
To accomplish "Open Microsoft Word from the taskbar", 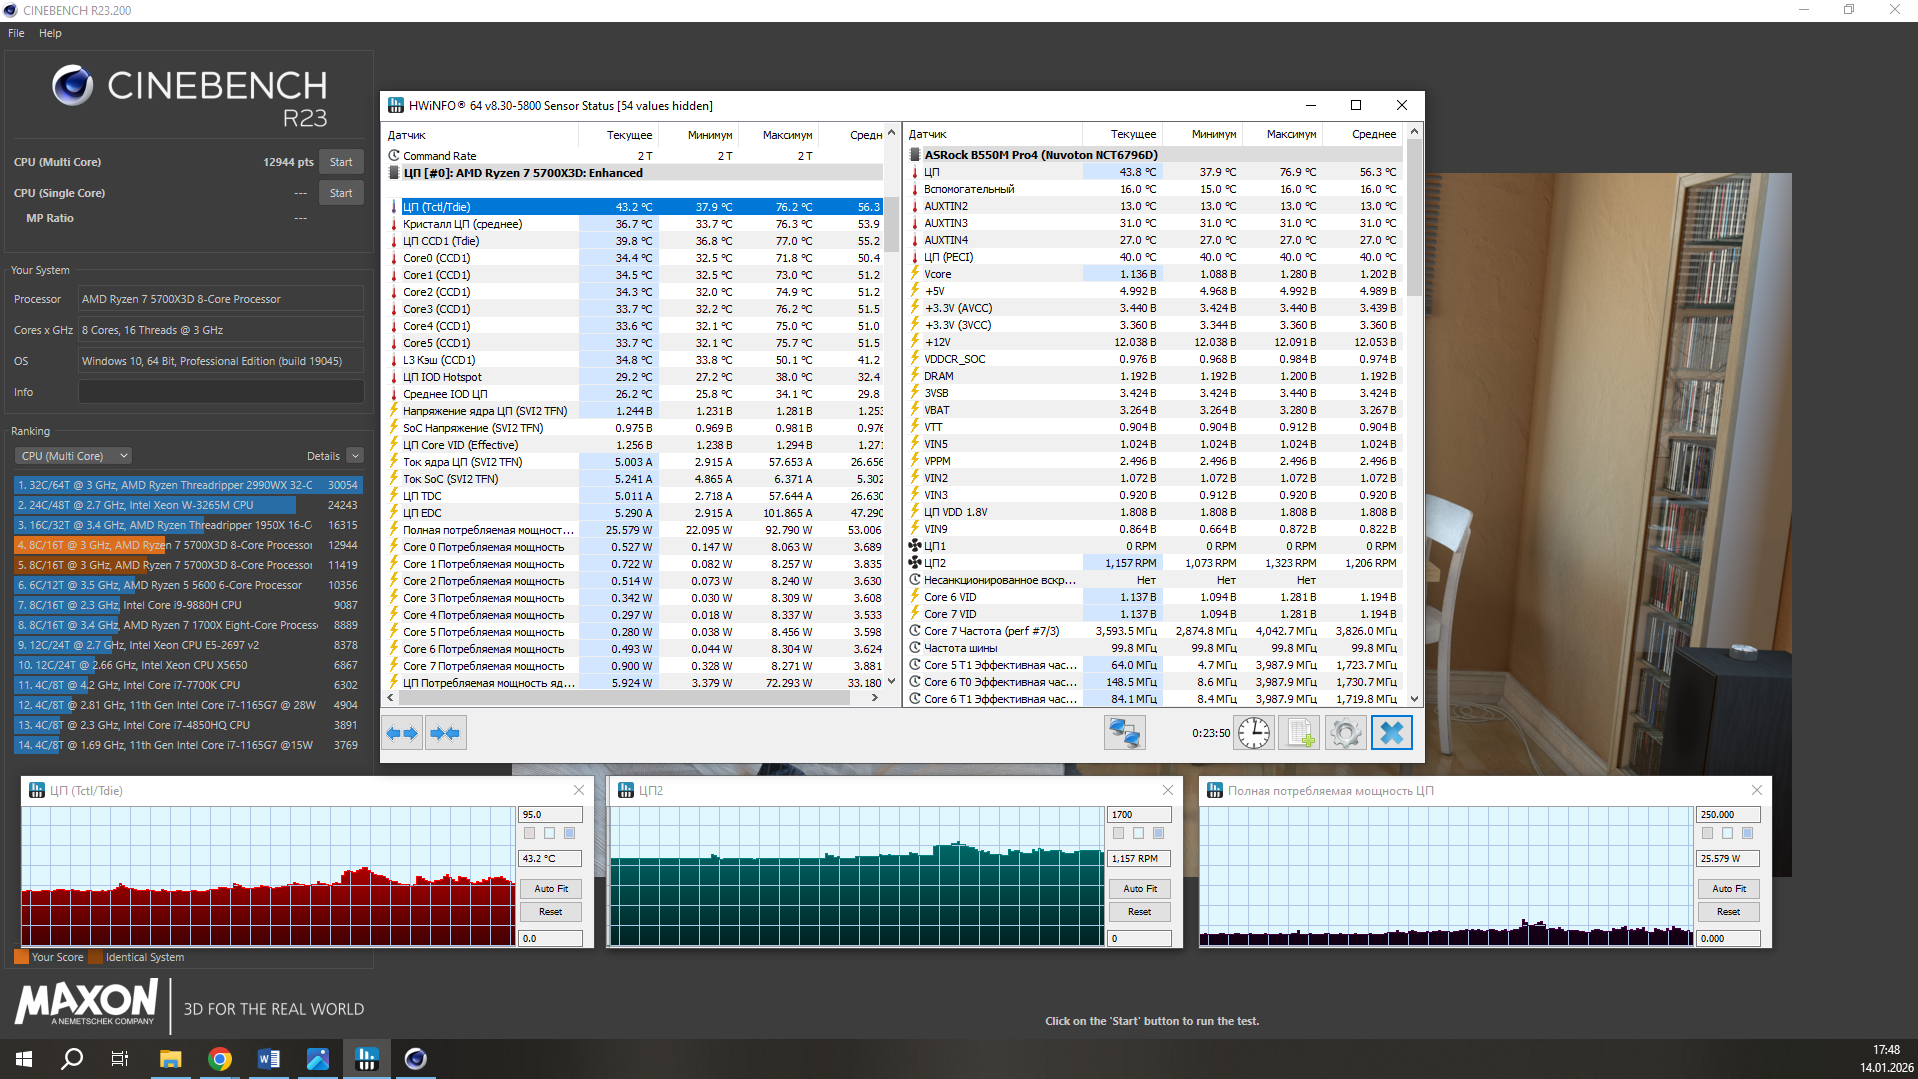I will 269,1059.
